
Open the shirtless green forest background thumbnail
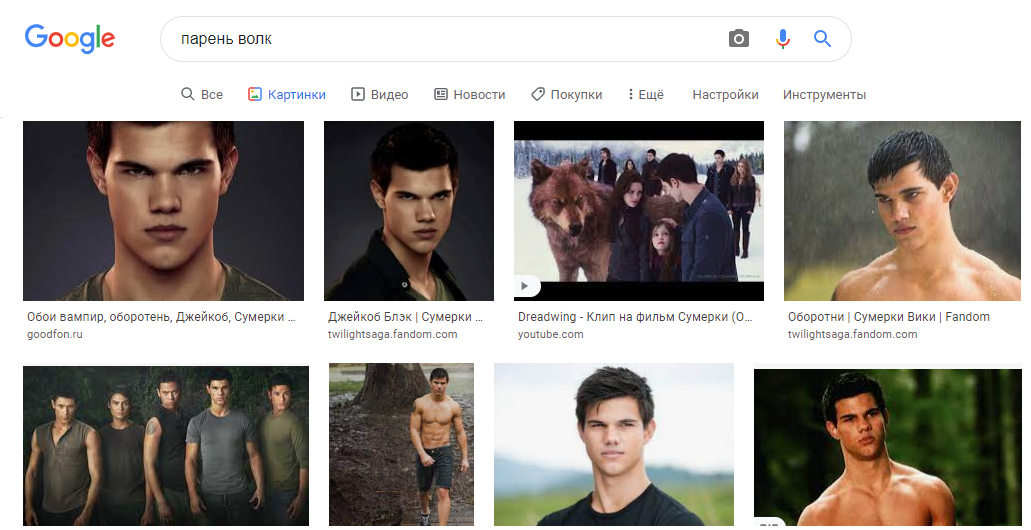point(888,447)
